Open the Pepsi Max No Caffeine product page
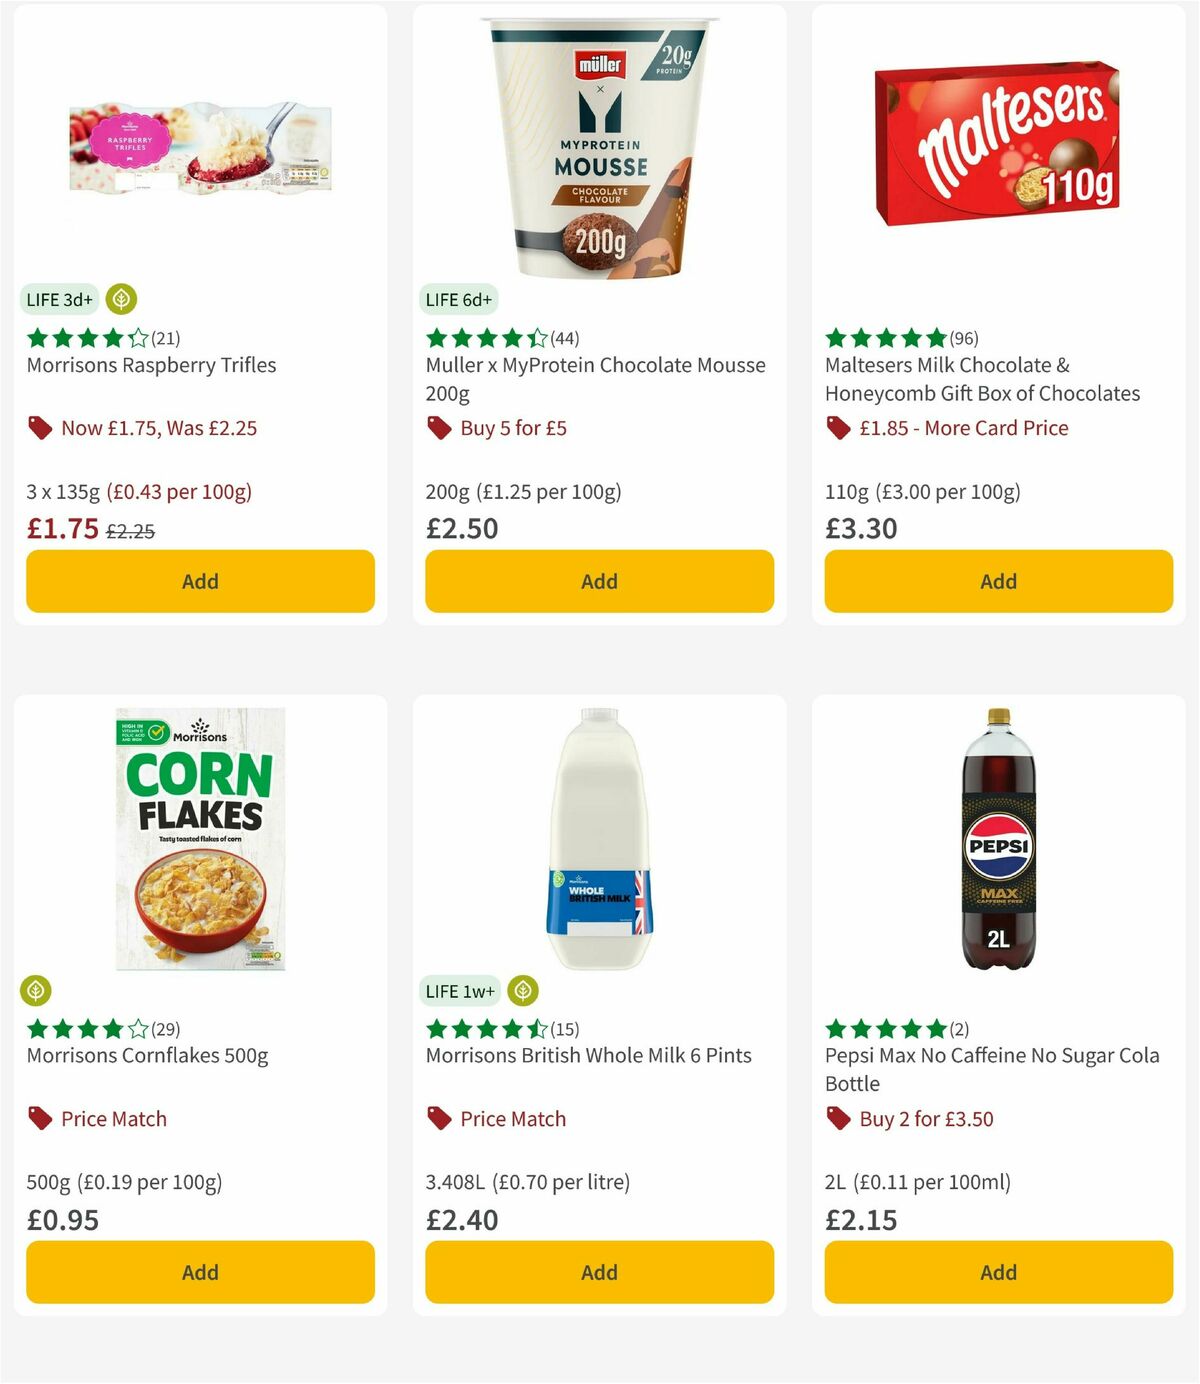The width and height of the screenshot is (1200, 1384). point(991,1054)
